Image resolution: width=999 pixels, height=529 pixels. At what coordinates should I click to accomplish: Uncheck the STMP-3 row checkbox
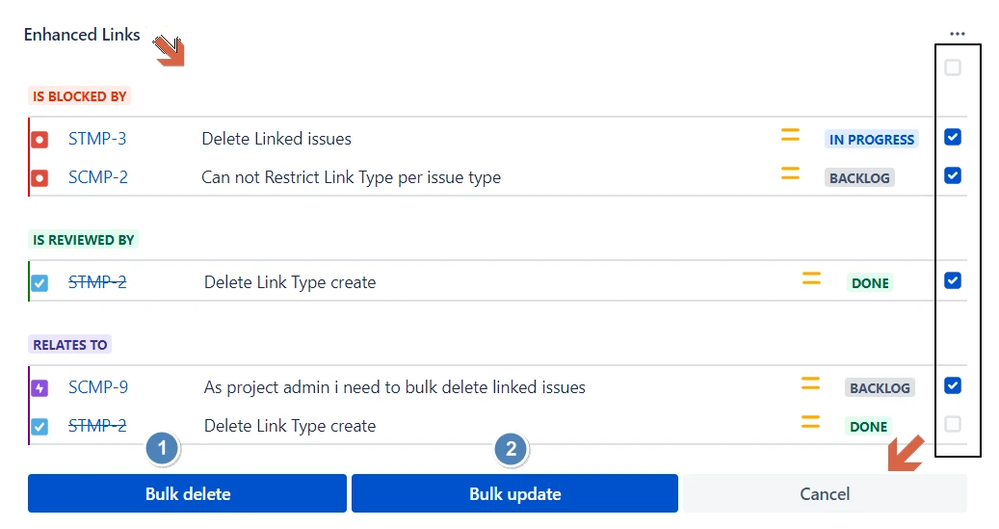(x=953, y=137)
